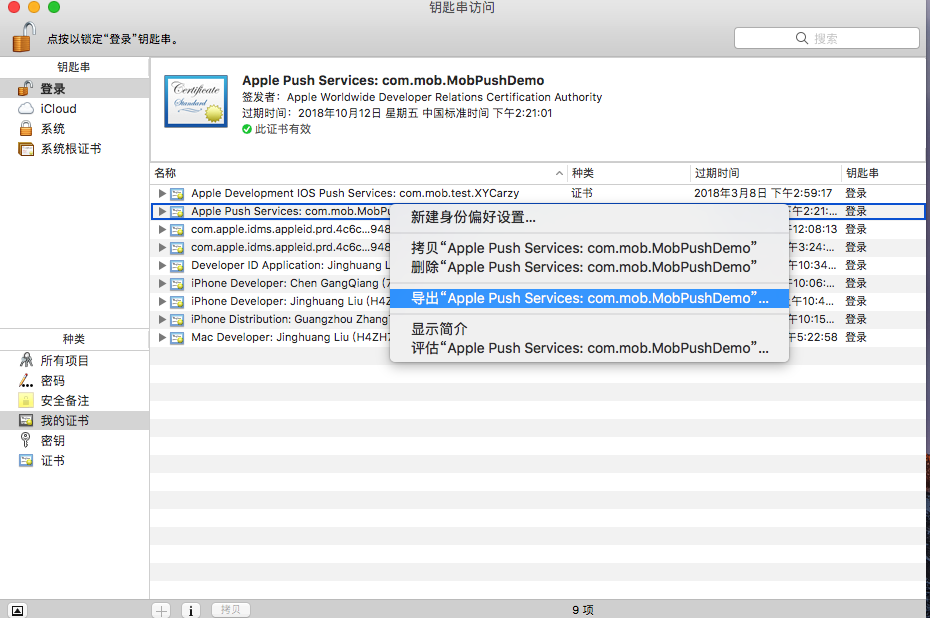Viewport: 930px width, 618px height.
Task: Sort by 名称 column header
Action: [x=359, y=173]
